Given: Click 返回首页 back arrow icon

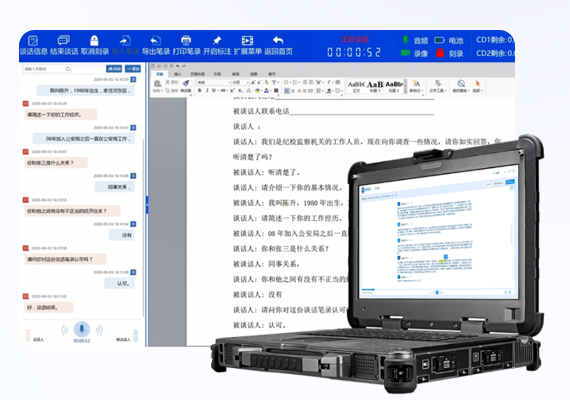Looking at the screenshot, I should 278,40.
